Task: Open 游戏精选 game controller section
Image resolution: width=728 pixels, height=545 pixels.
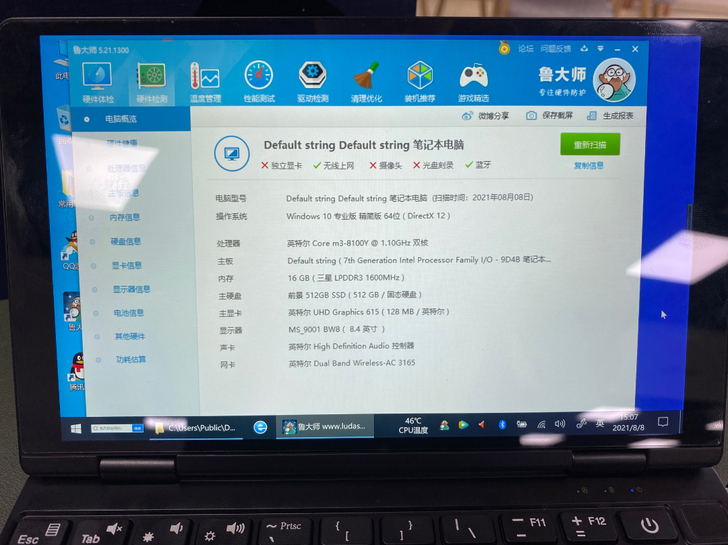Action: coord(473,82)
